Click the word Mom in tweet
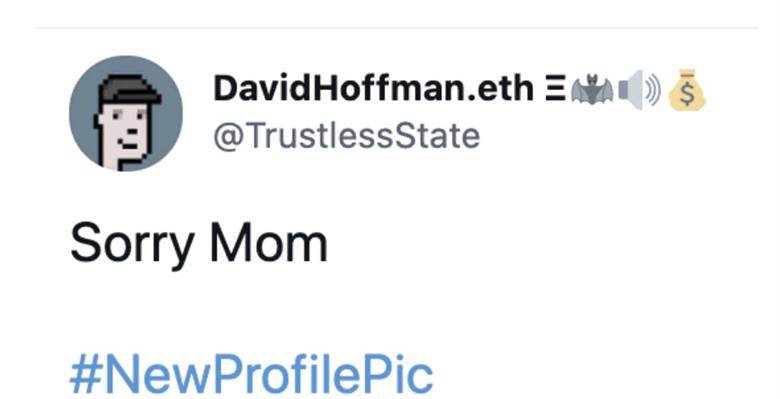Viewport: 780px width, 399px height. [x=269, y=243]
